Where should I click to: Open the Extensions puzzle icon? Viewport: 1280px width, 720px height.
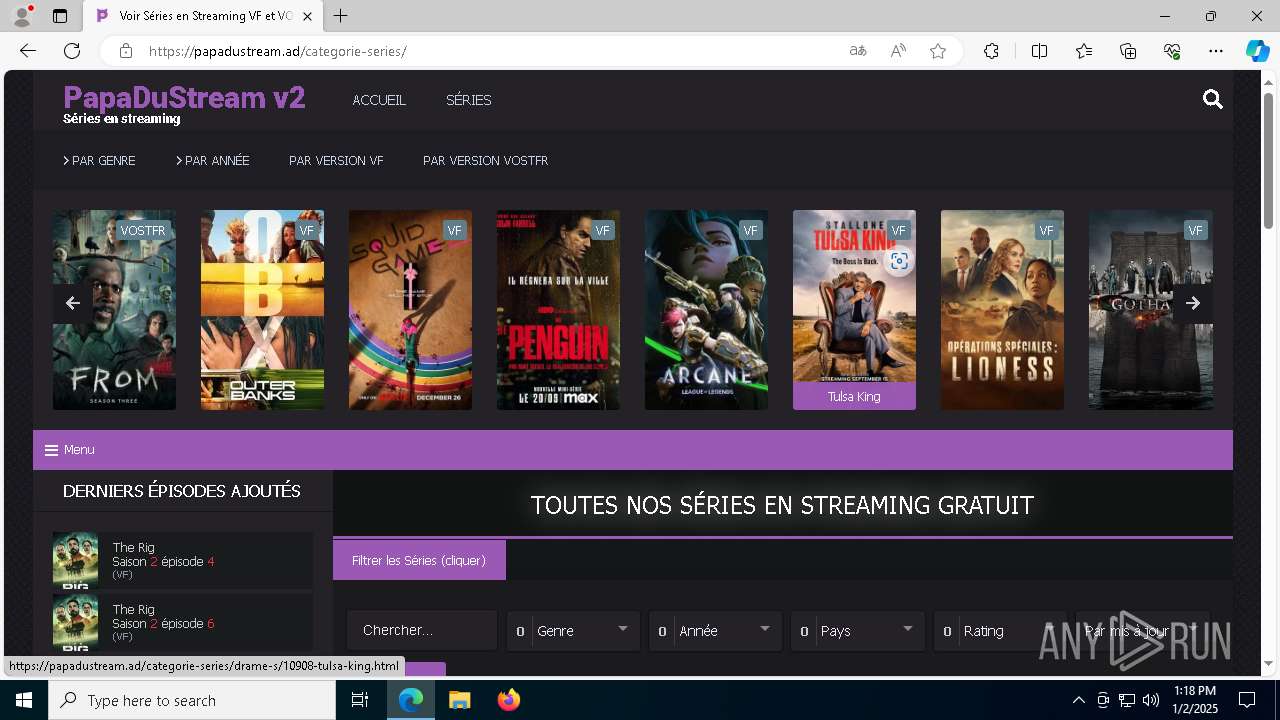pyautogui.click(x=991, y=51)
